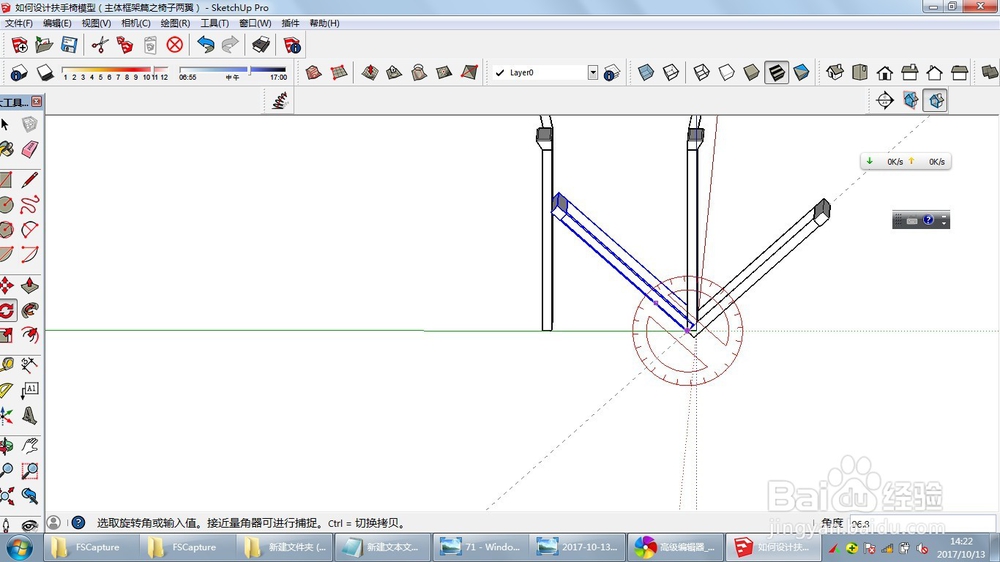The height and width of the screenshot is (562, 1000).
Task: Switch to Right view
Action: [x=909, y=73]
